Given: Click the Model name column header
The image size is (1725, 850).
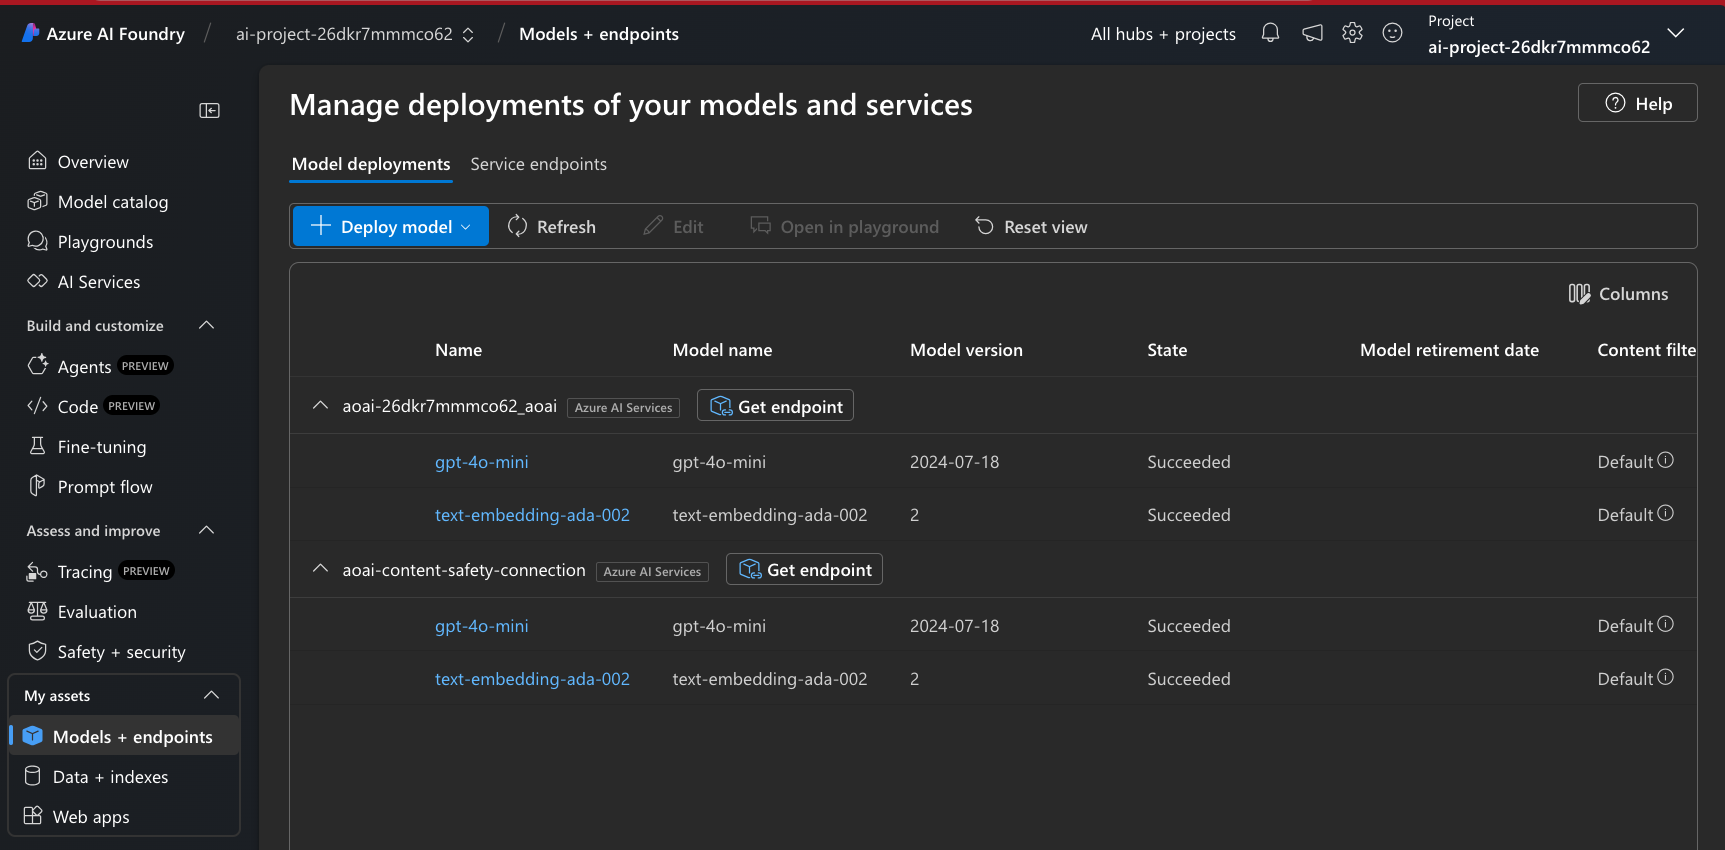Looking at the screenshot, I should (722, 350).
